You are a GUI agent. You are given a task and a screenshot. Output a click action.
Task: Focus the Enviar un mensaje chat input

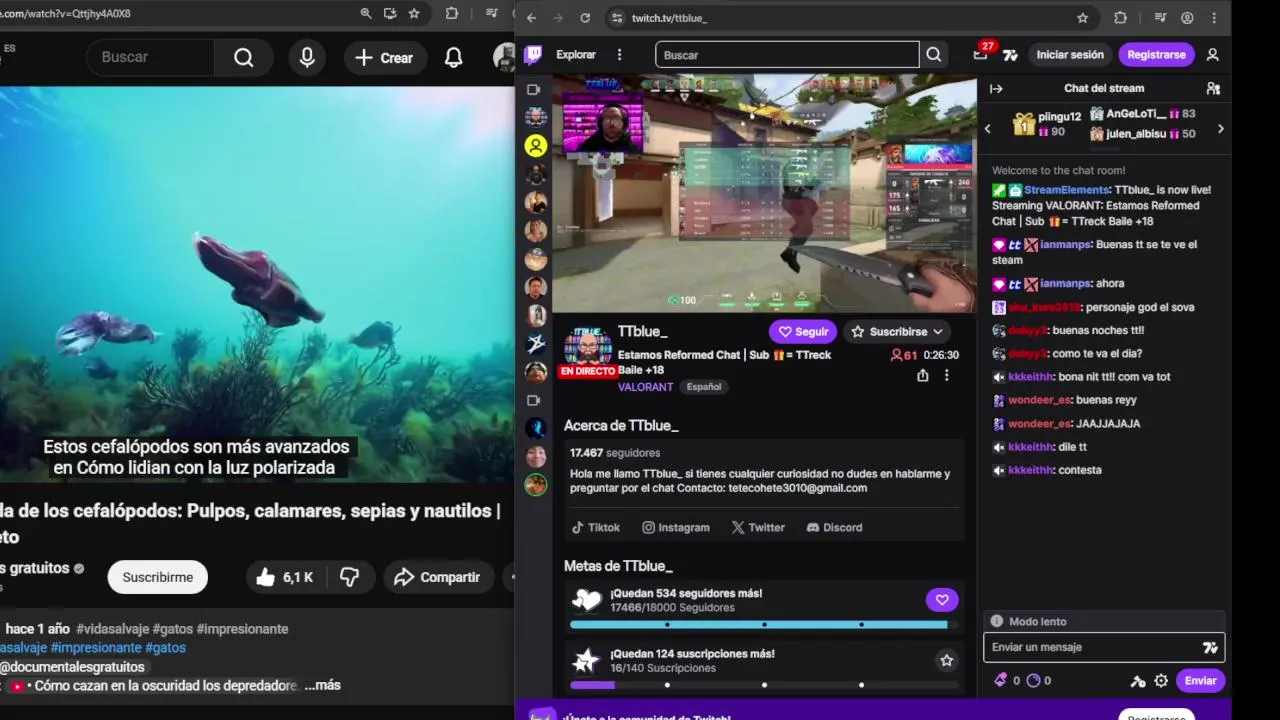point(1104,647)
